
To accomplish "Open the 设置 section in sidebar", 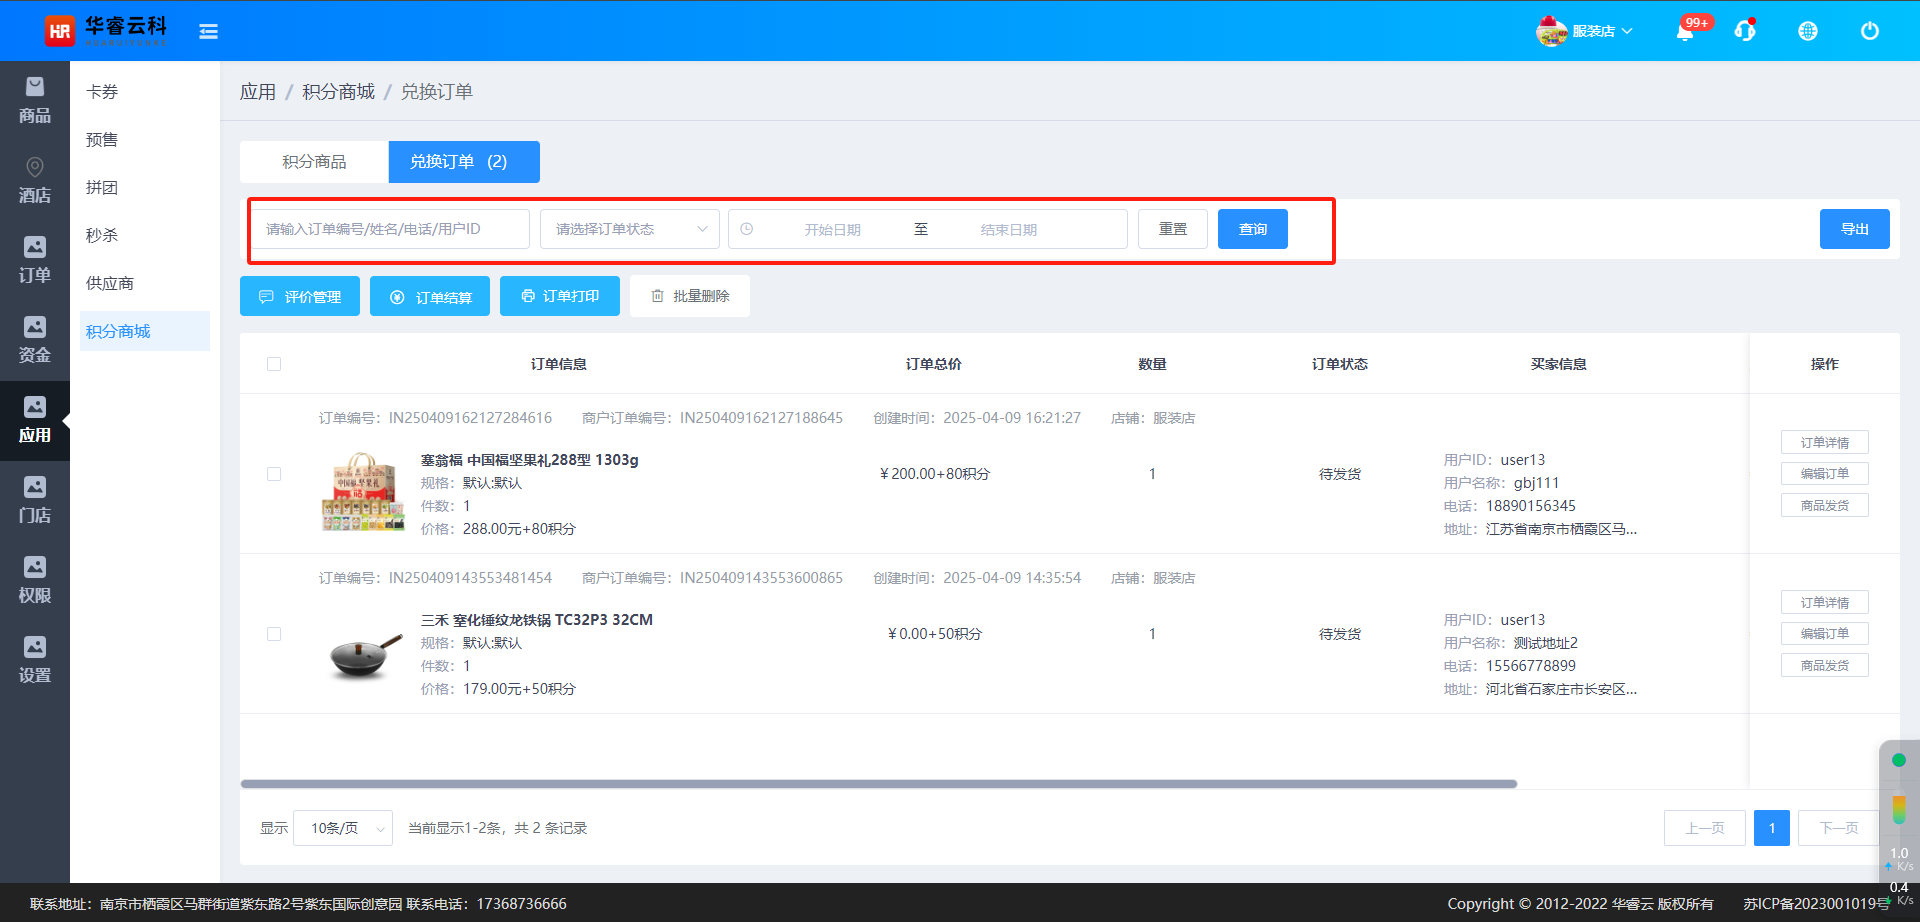I will [x=35, y=661].
